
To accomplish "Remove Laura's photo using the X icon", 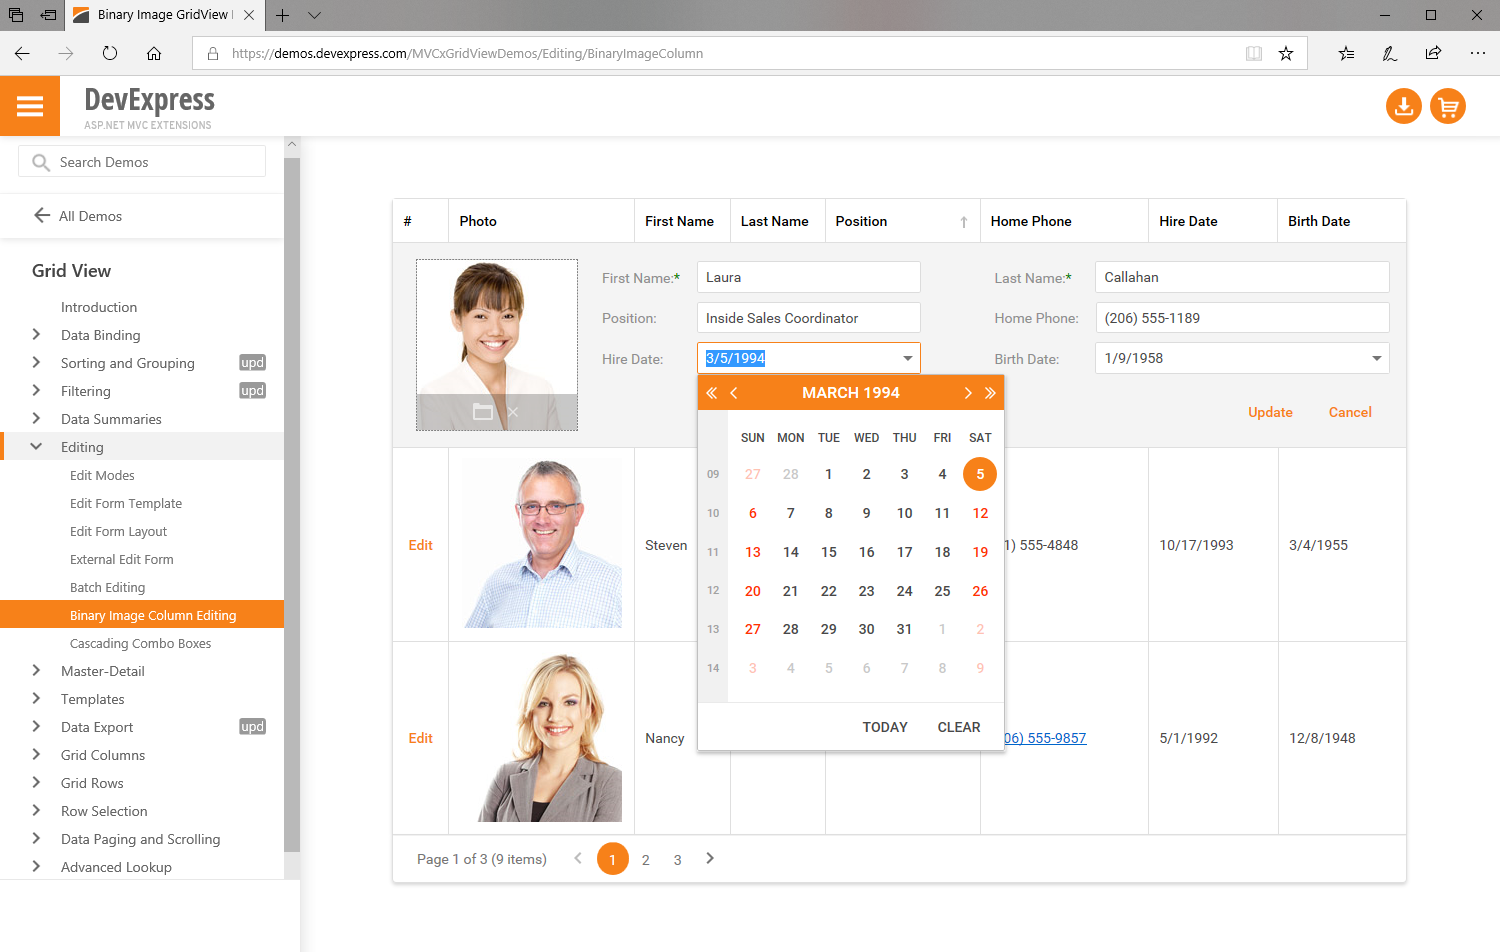I will coord(514,410).
